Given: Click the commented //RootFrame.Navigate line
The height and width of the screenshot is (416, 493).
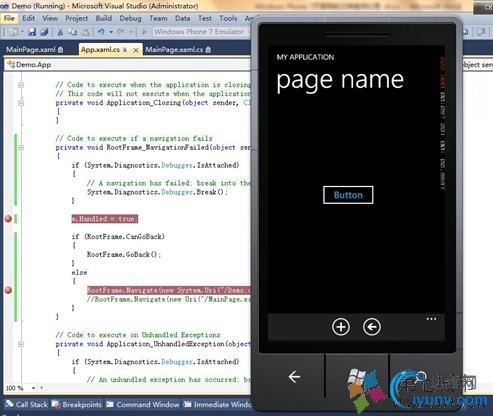Looking at the screenshot, I should (169, 299).
